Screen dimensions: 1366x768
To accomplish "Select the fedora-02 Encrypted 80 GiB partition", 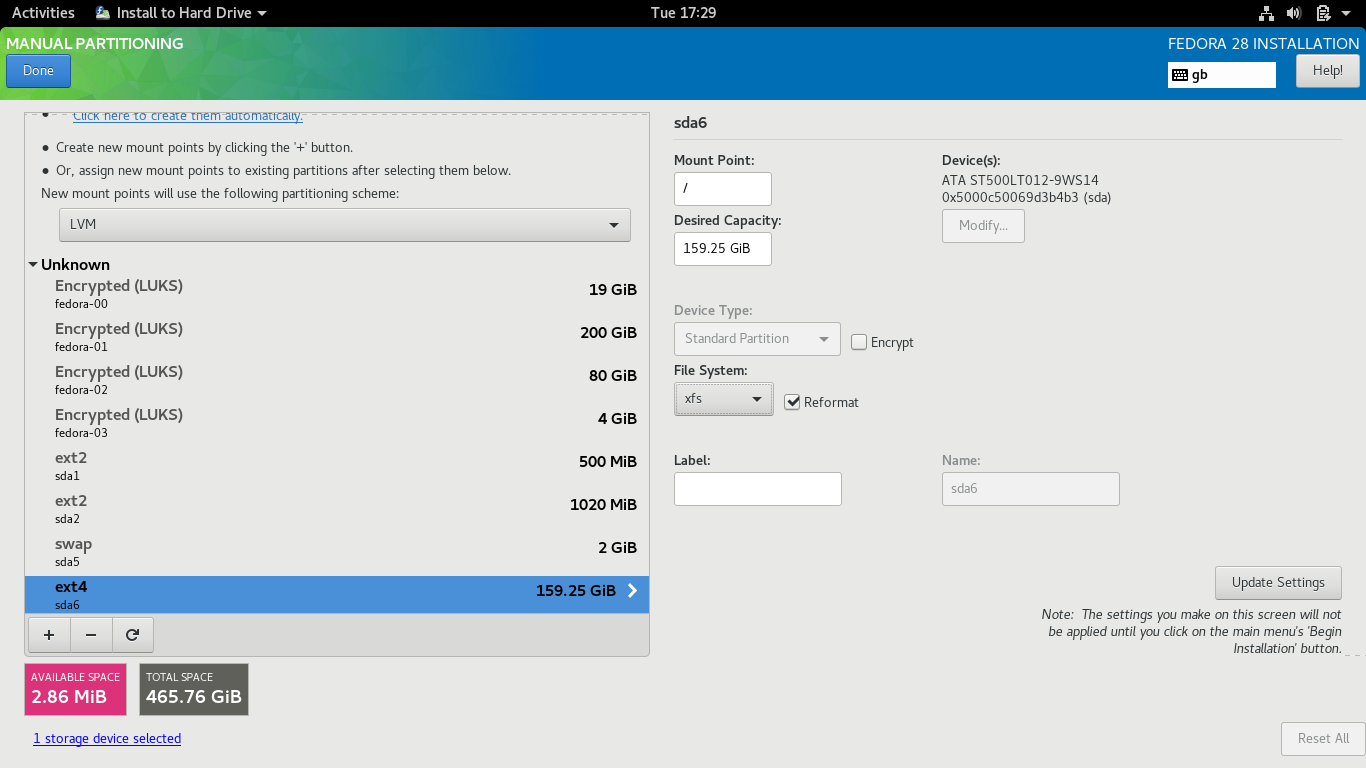I will coord(337,381).
